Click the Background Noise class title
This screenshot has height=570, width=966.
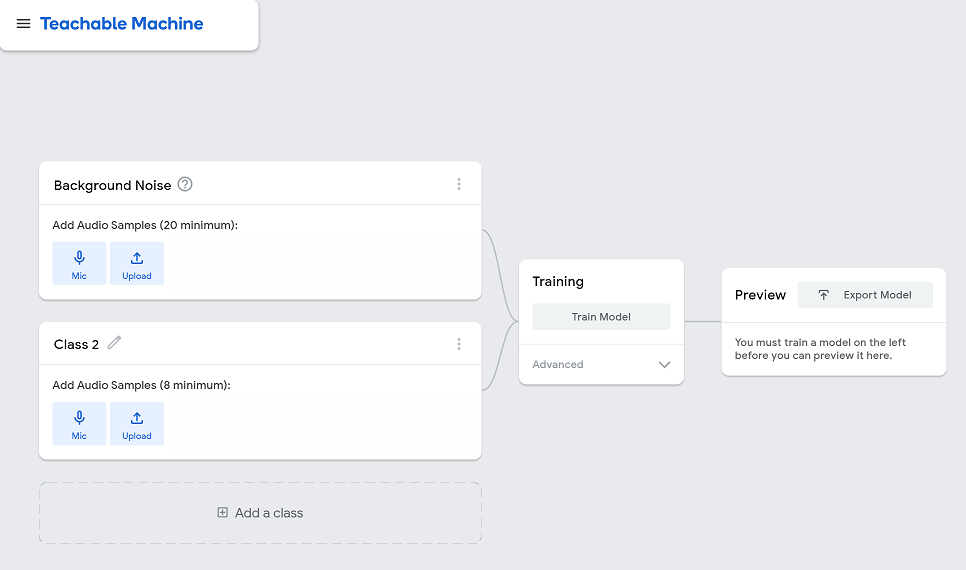(112, 185)
